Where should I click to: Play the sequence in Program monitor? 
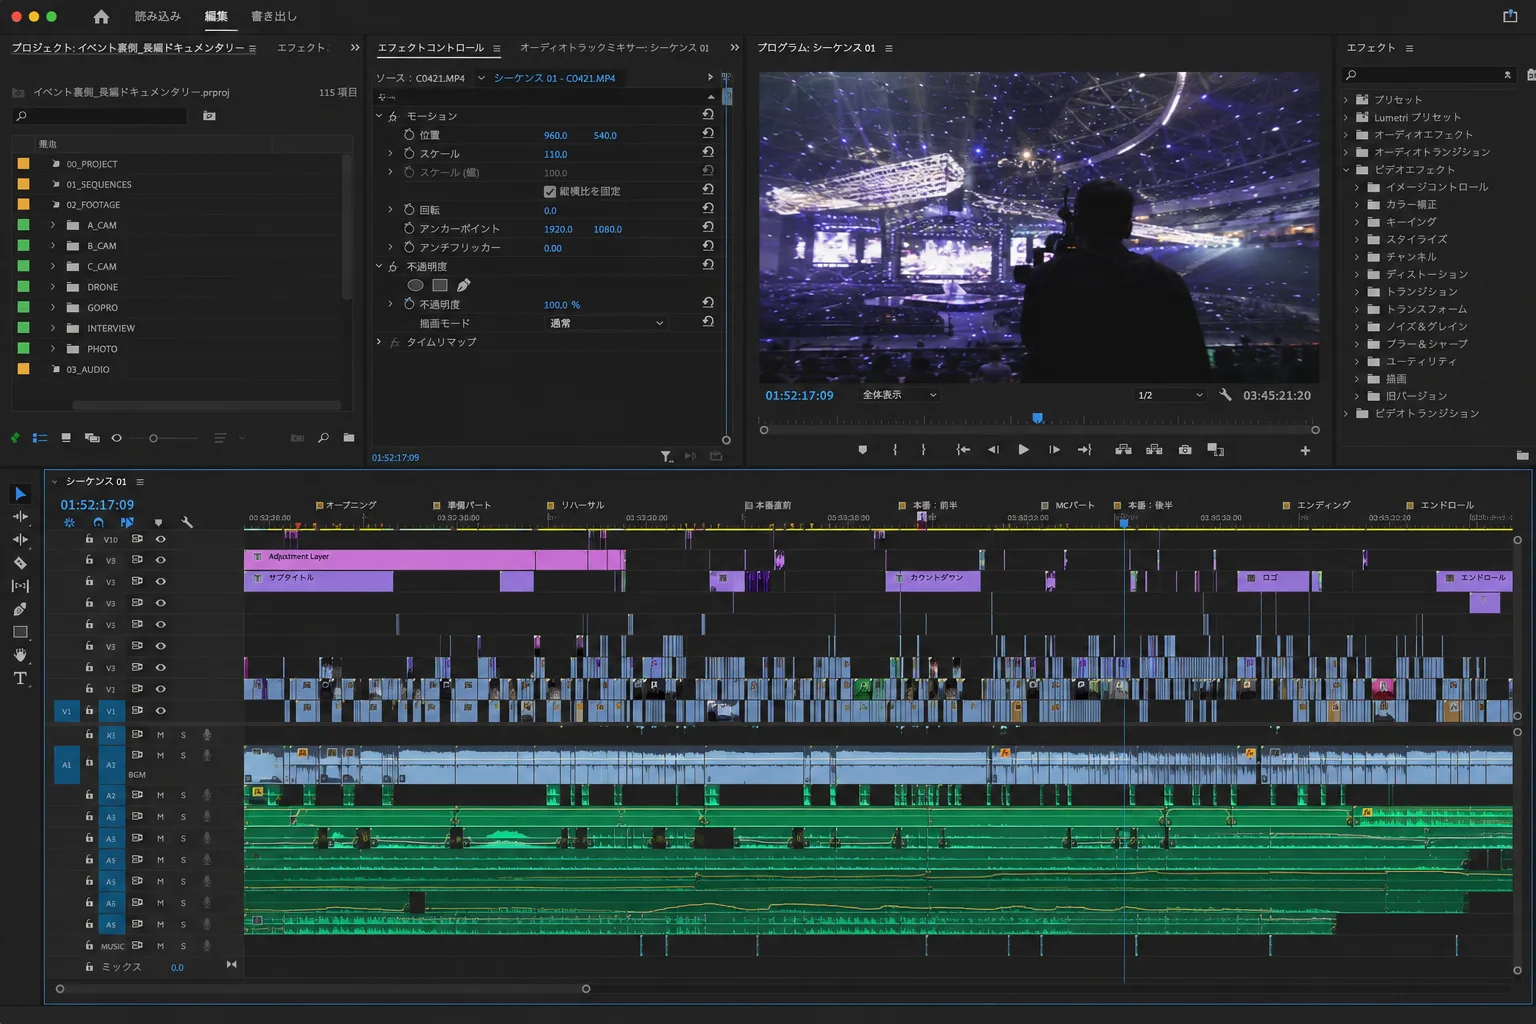[1023, 450]
